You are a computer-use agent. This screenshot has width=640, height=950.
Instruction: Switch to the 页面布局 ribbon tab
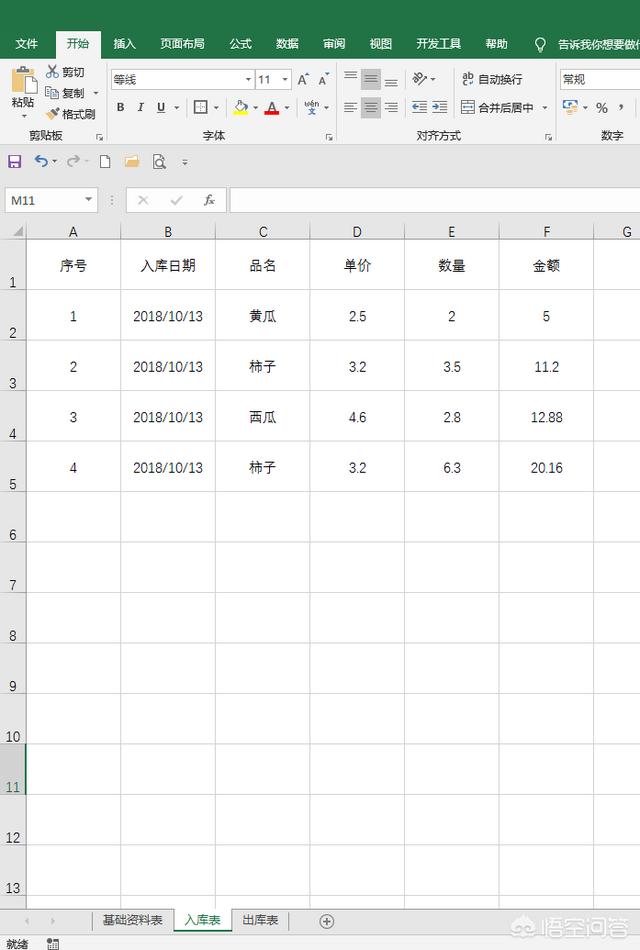(x=182, y=44)
